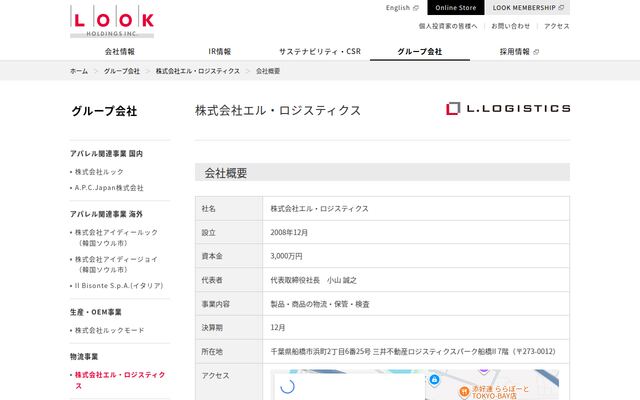This screenshot has height=400, width=640.
Task: Open the Online Store button
Action: [x=456, y=8]
